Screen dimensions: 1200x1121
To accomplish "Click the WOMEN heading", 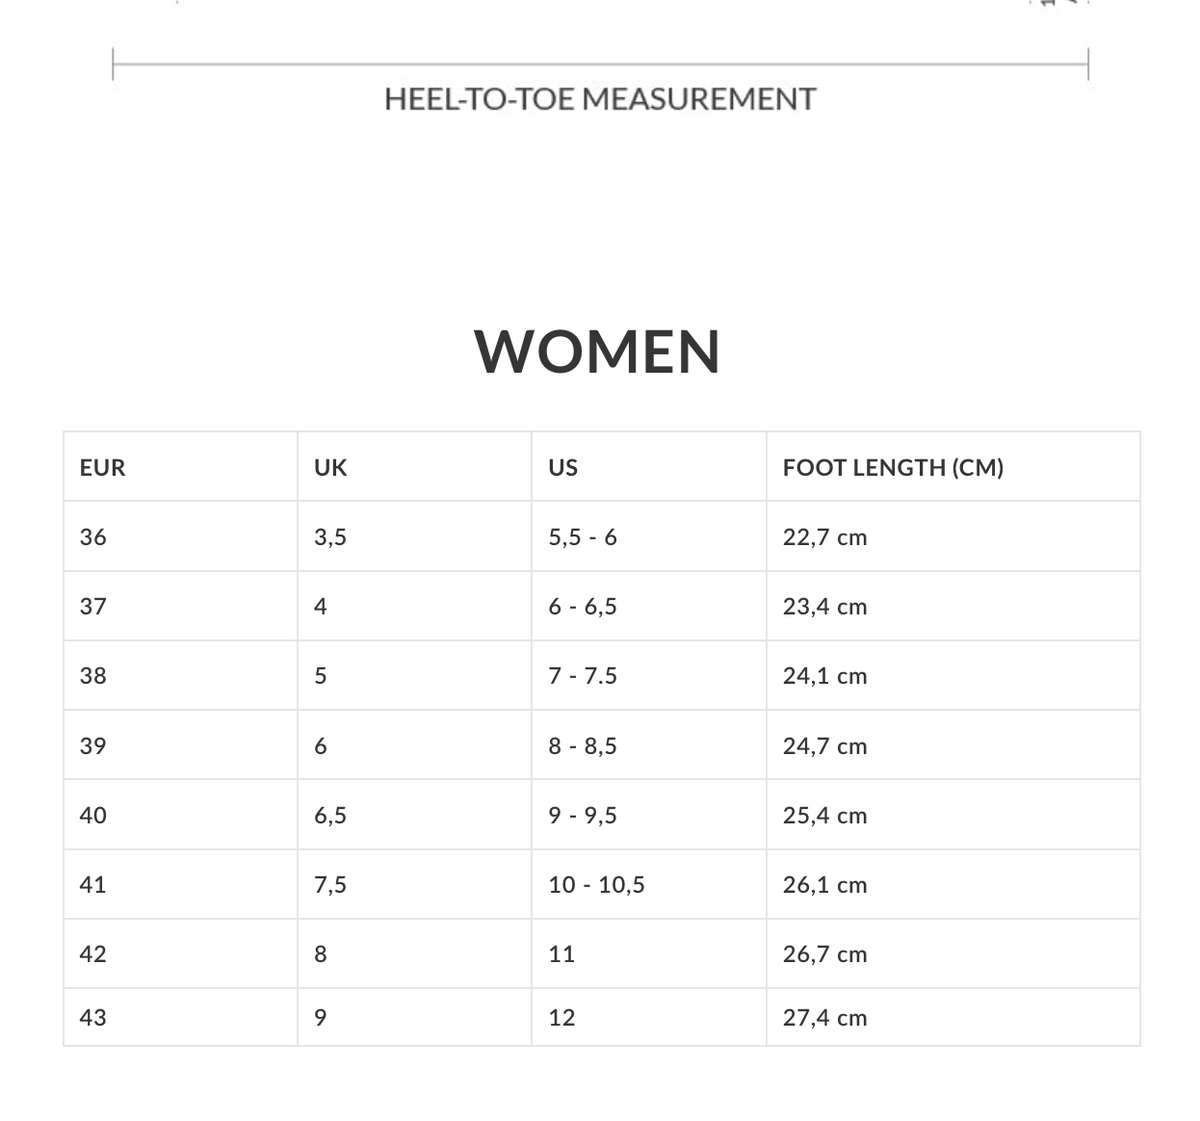I will (598, 351).
